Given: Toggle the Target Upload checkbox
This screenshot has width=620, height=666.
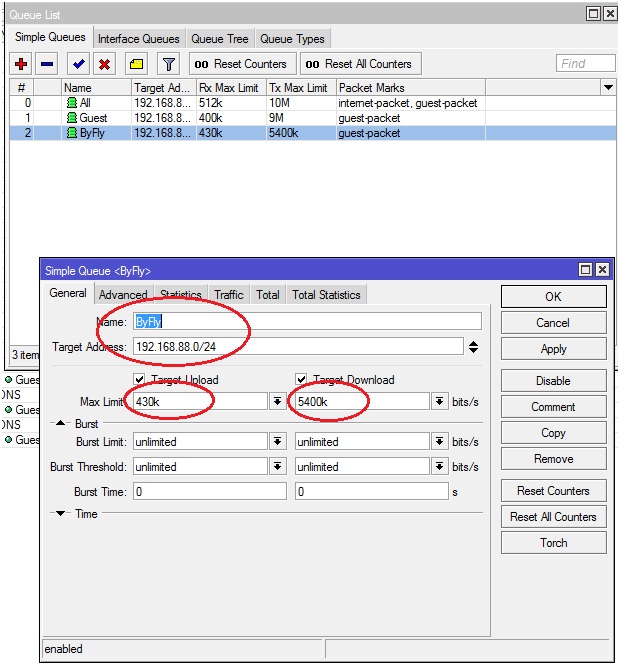Looking at the screenshot, I should [x=140, y=380].
